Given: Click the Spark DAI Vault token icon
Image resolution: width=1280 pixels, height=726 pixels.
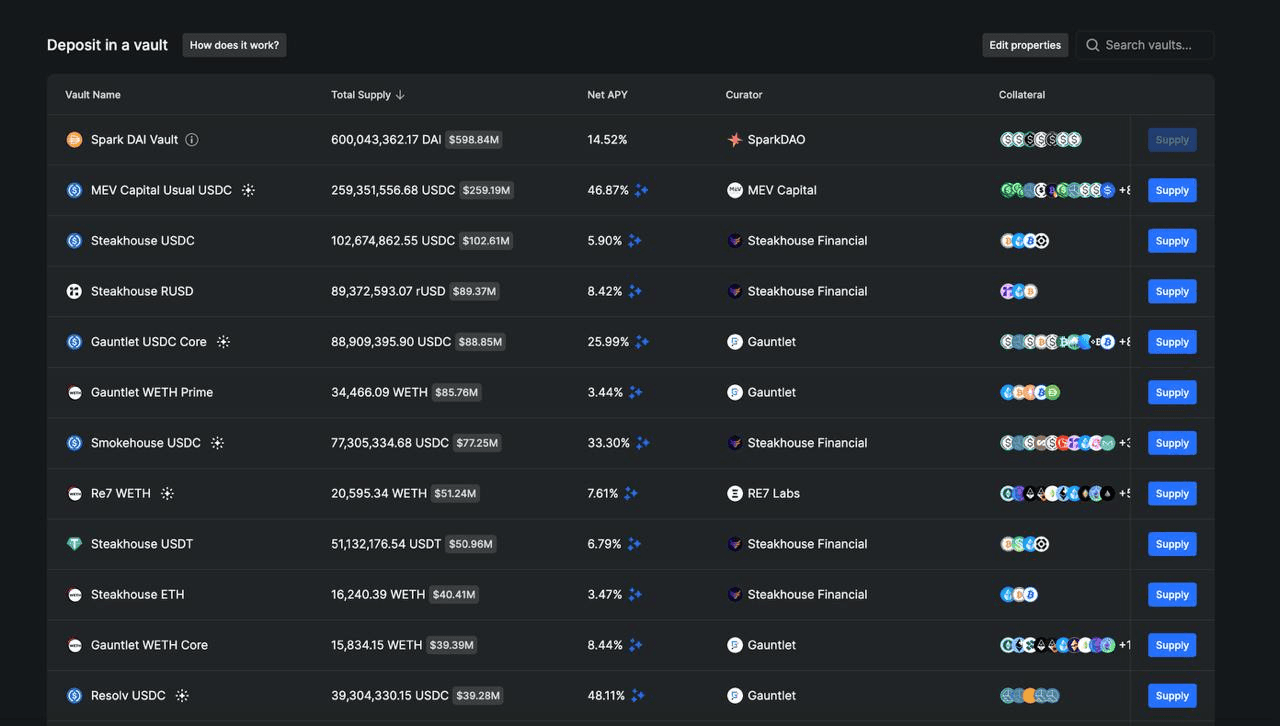Looking at the screenshot, I should [x=74, y=140].
